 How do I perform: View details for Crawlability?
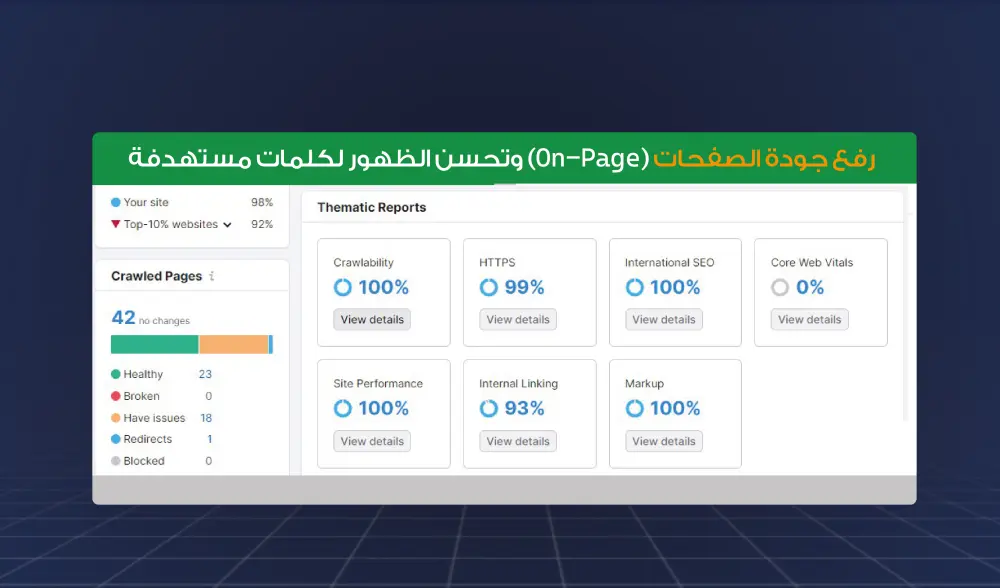pyautogui.click(x=372, y=319)
